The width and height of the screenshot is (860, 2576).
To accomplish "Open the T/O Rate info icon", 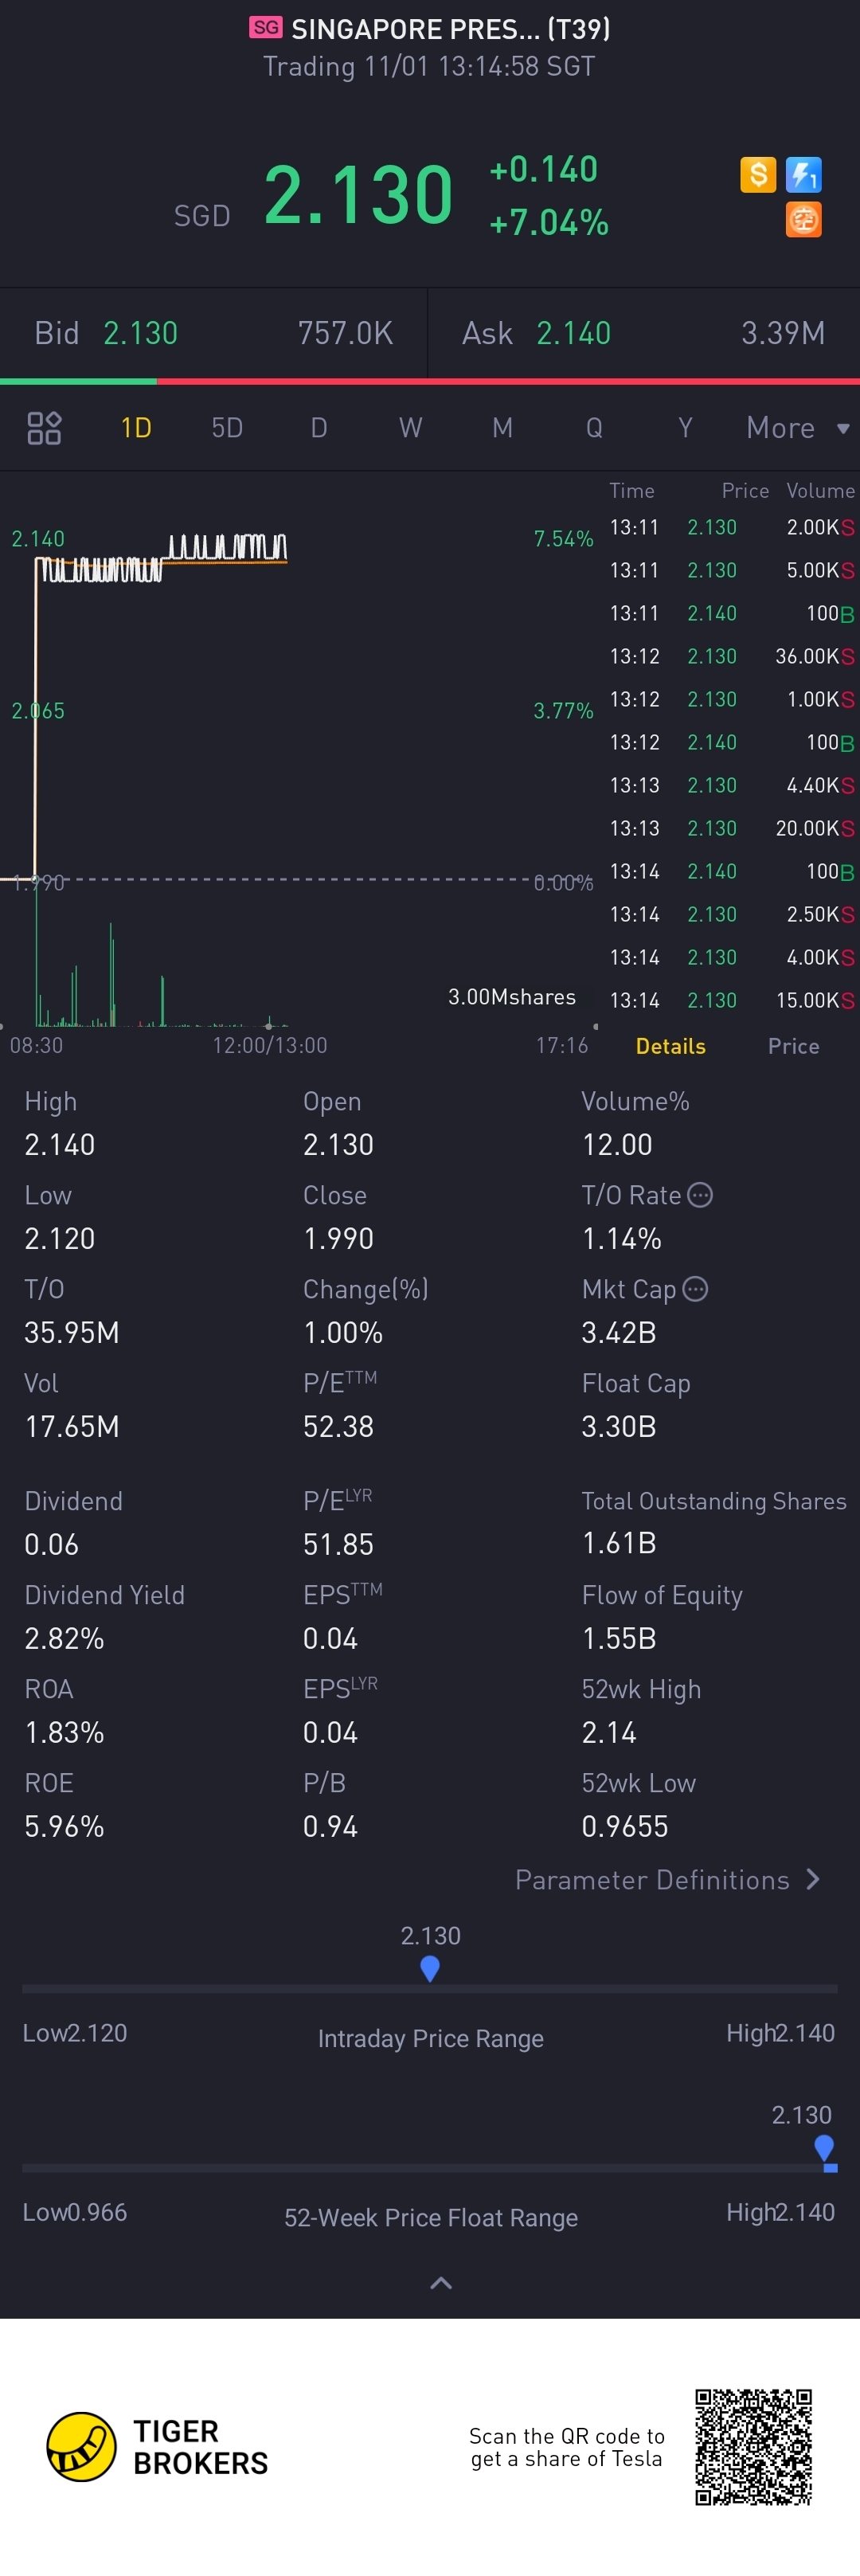I will pyautogui.click(x=700, y=1195).
